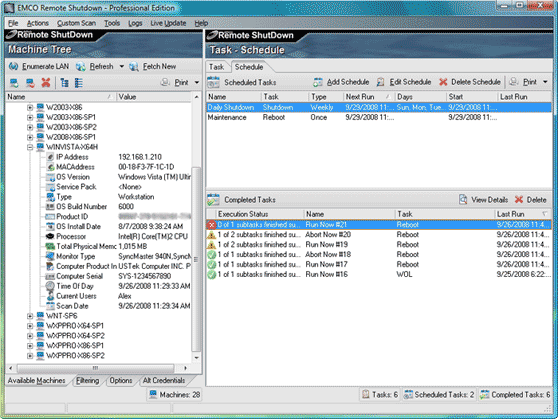Click the machine tree horizontal scrollbar
Viewport: 558px width, 419px height.
pos(95,368)
